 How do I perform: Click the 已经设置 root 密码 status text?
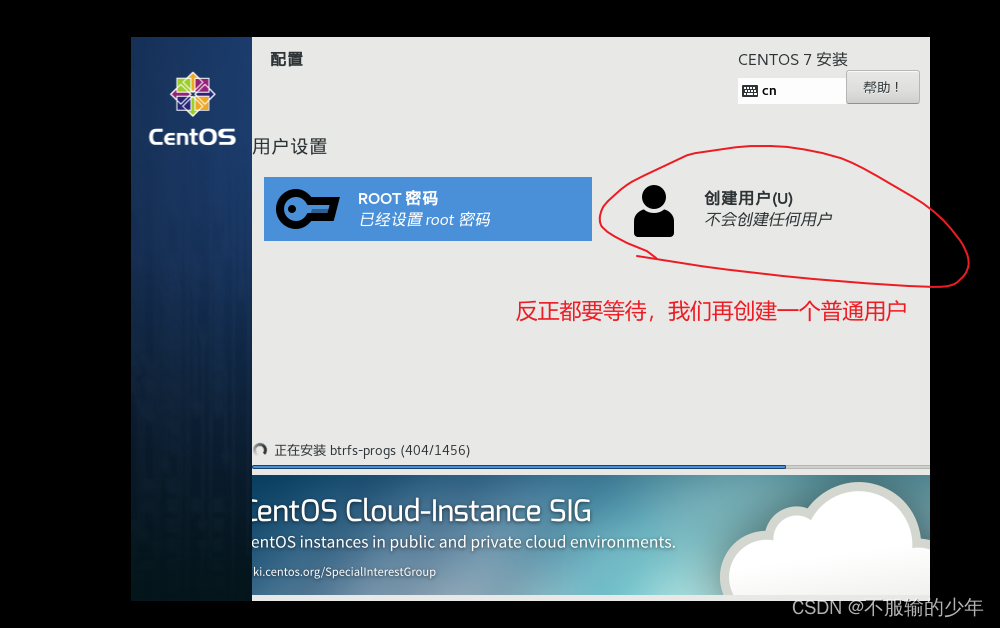[424, 219]
